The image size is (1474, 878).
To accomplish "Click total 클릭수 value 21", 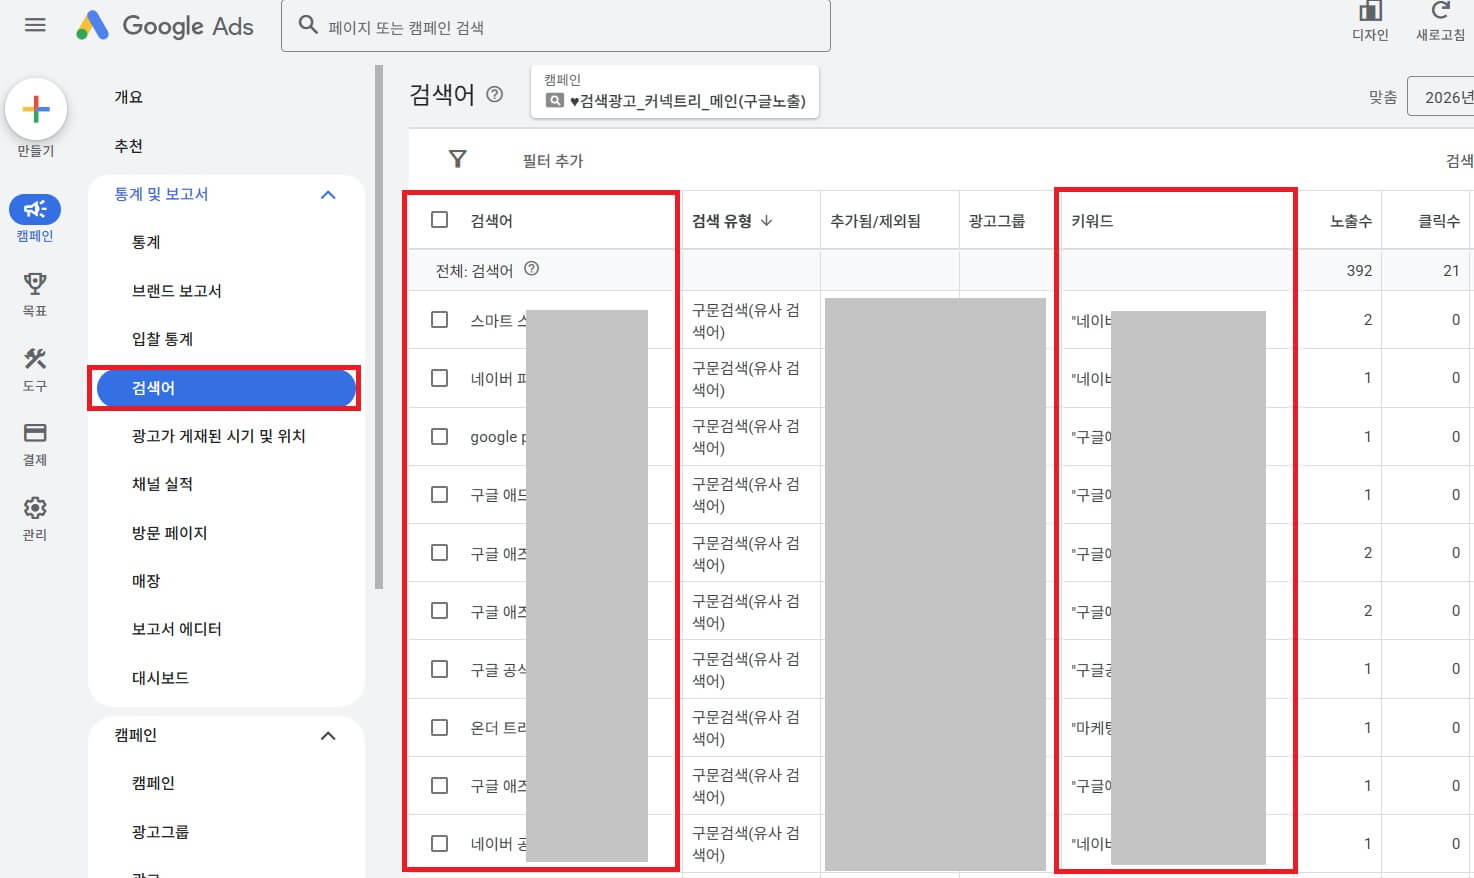I will click(x=1451, y=270).
